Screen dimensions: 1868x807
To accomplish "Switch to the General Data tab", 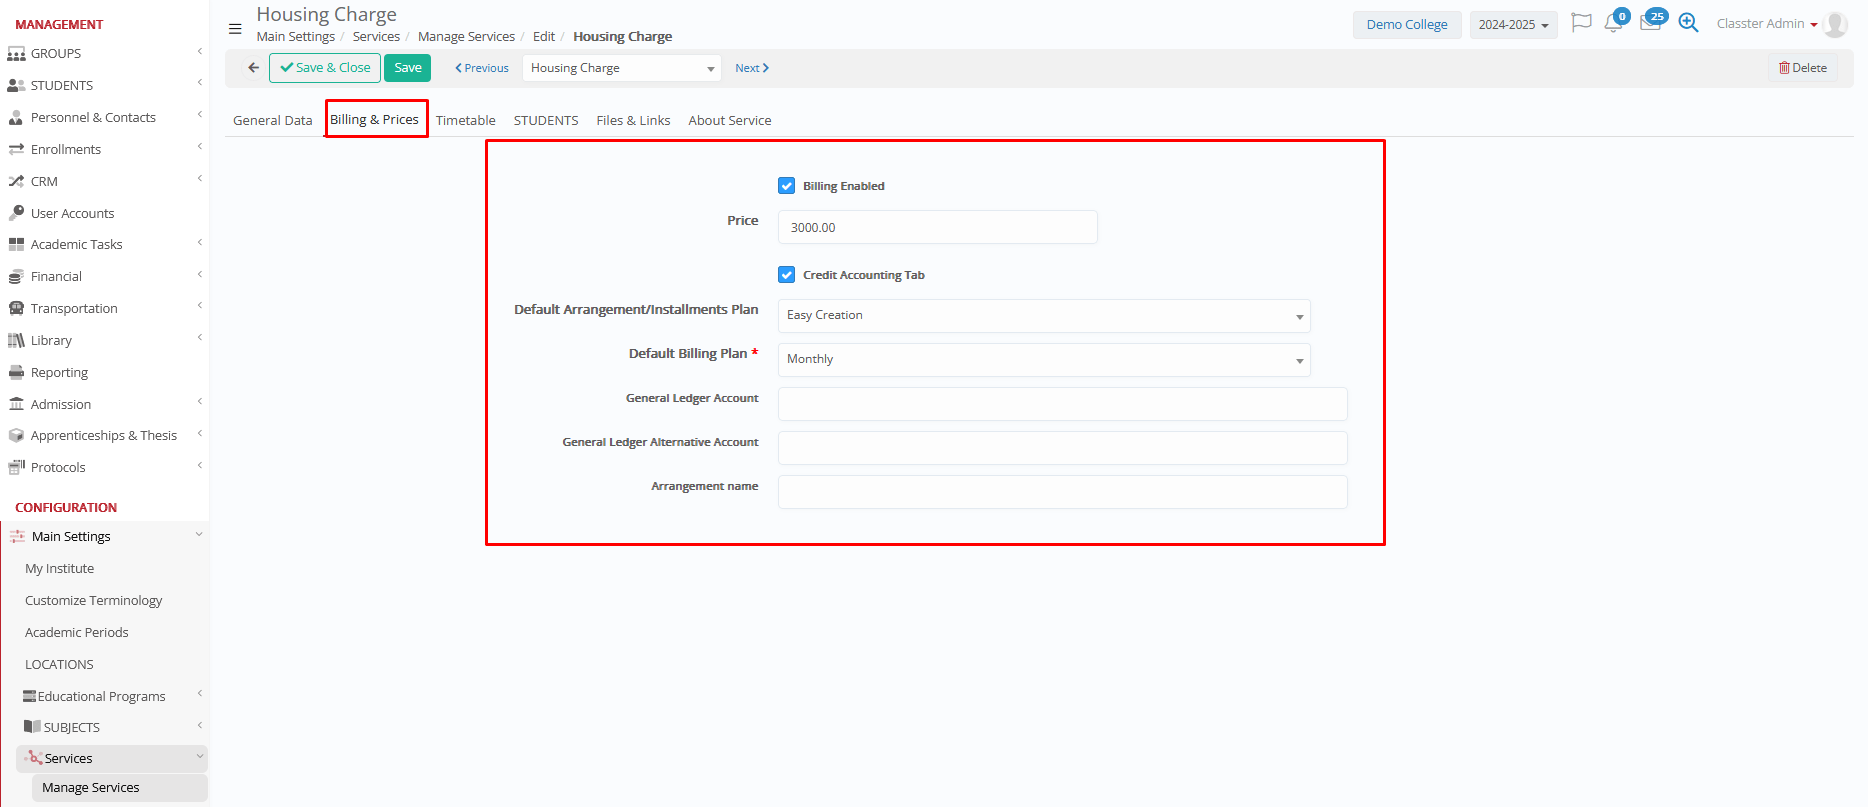I will pyautogui.click(x=272, y=120).
